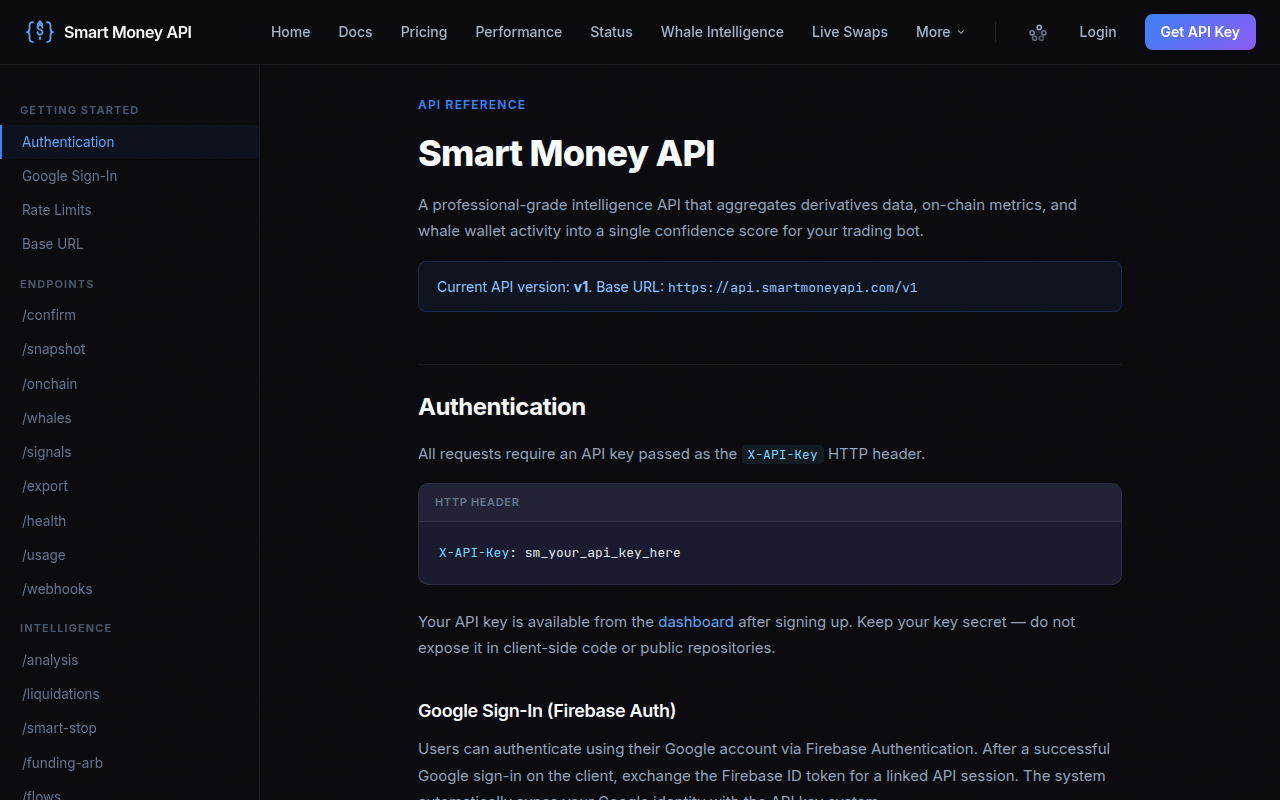Open the /health endpoint docs
The image size is (1280, 800).
coord(130,521)
